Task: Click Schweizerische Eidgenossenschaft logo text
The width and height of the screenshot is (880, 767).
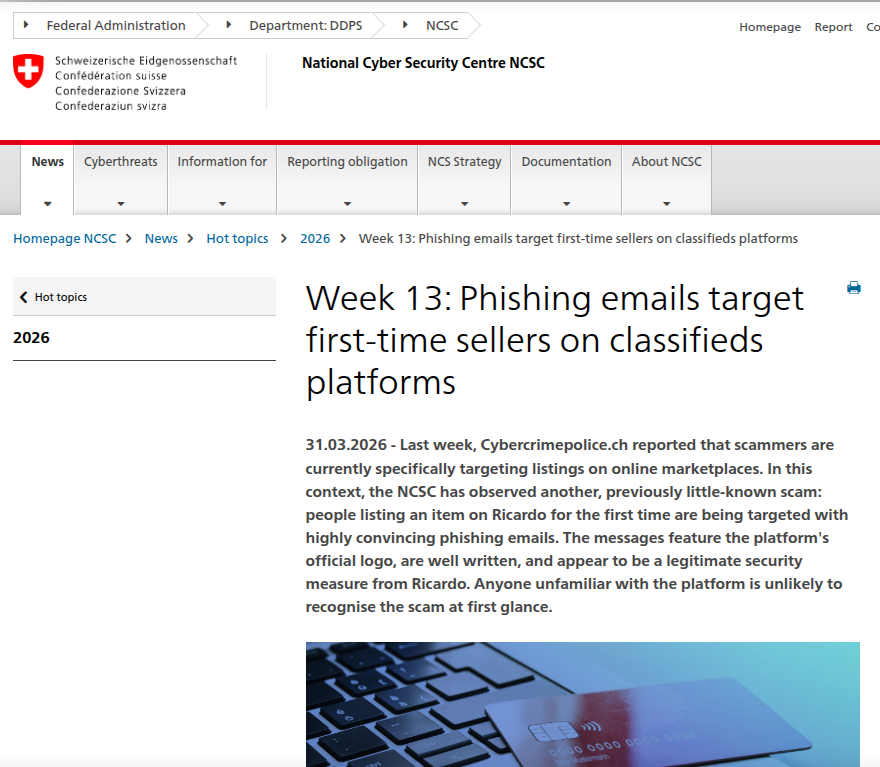Action: [x=146, y=61]
